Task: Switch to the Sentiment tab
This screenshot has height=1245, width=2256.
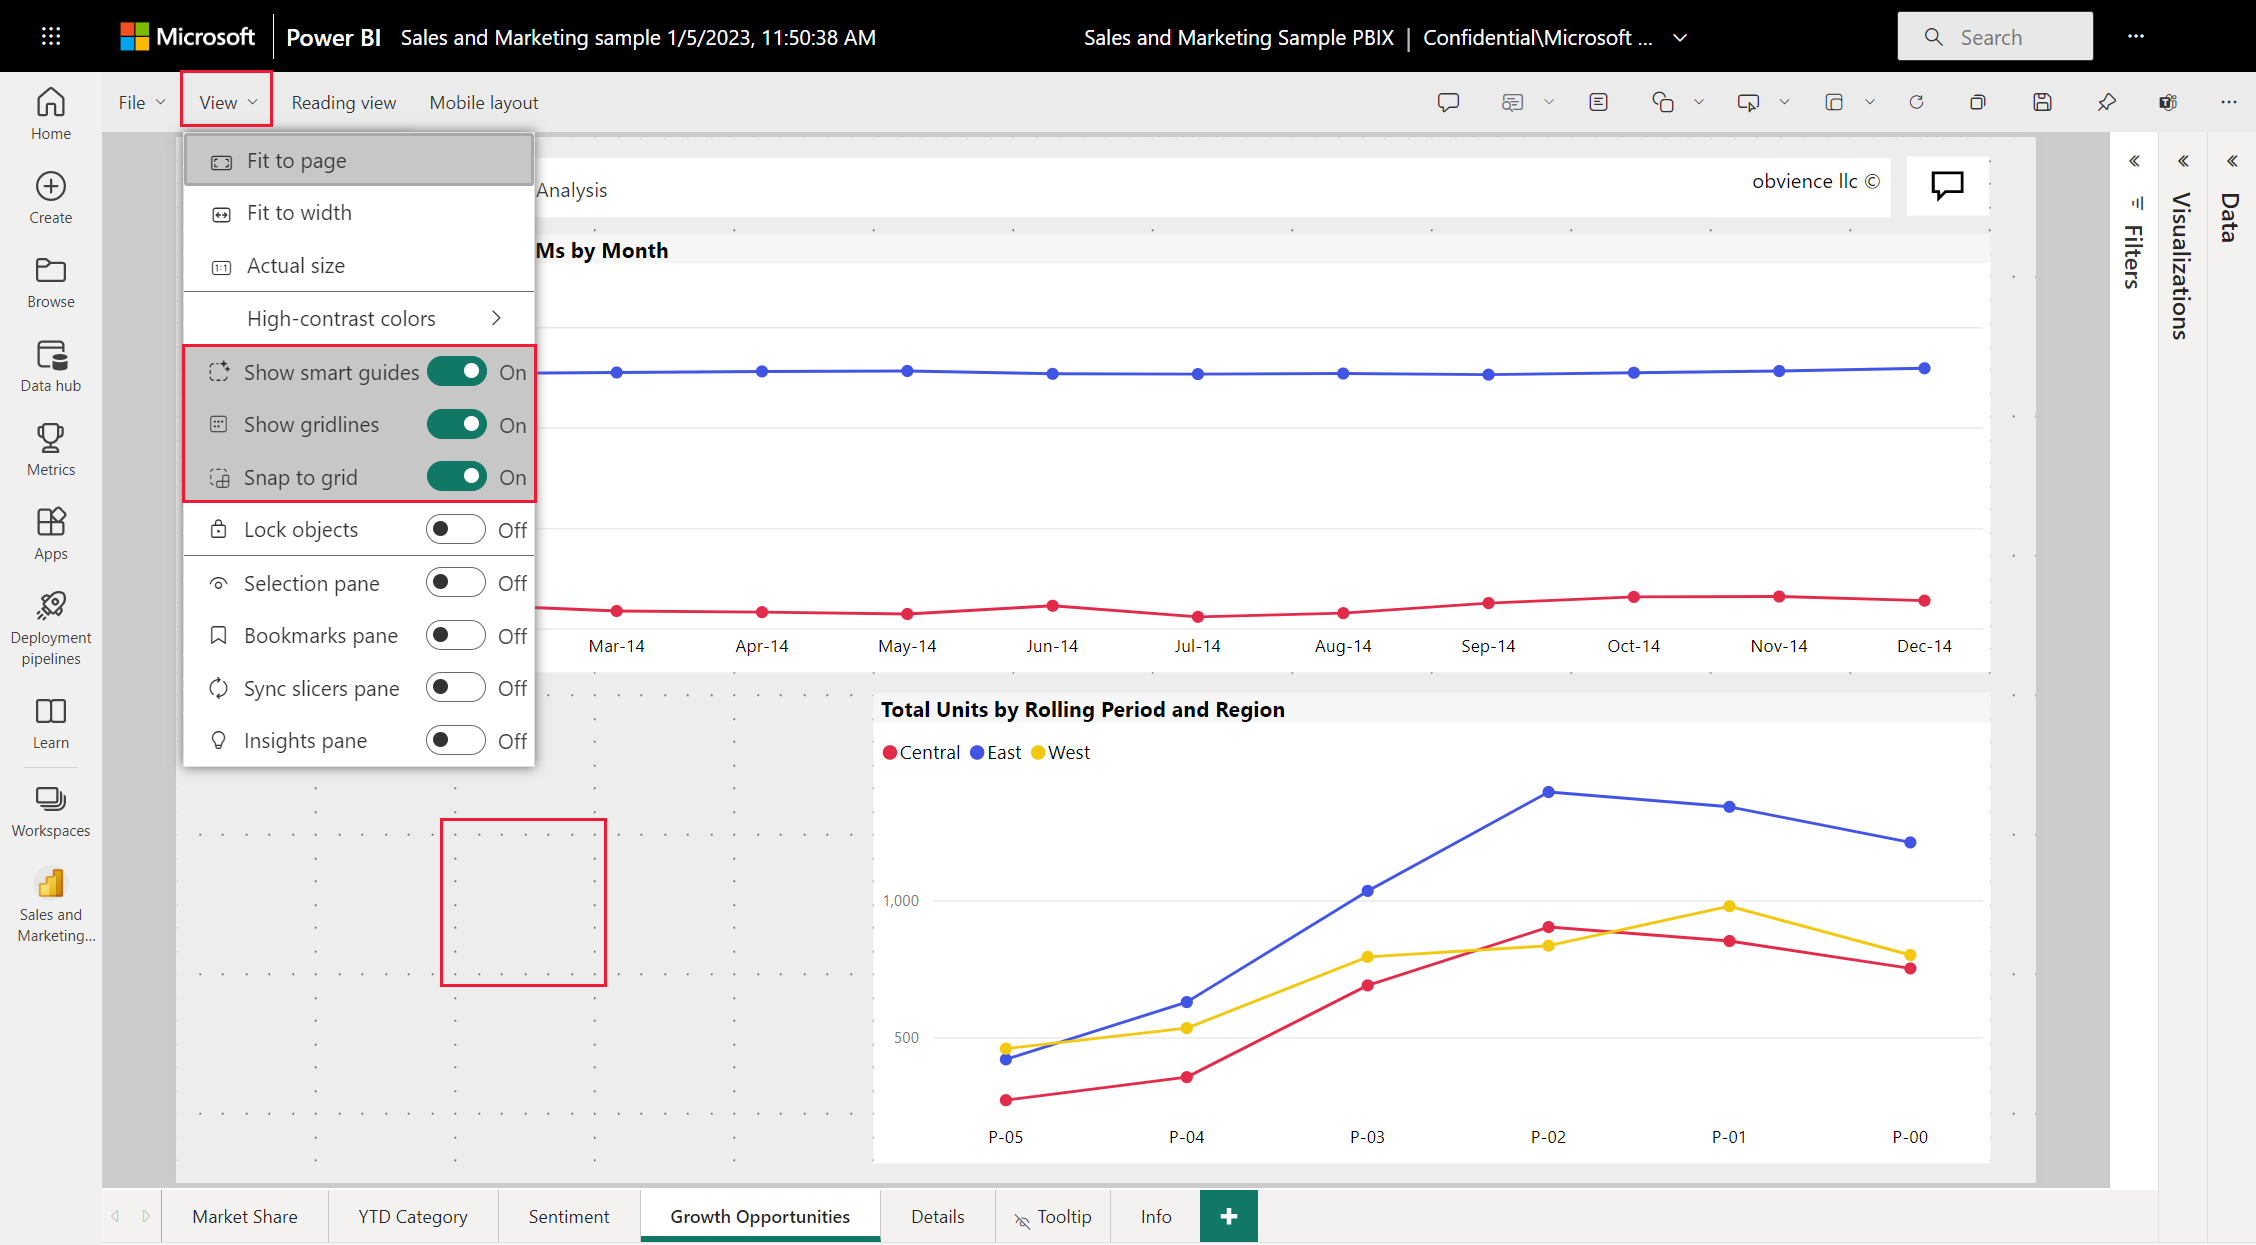Action: (569, 1214)
